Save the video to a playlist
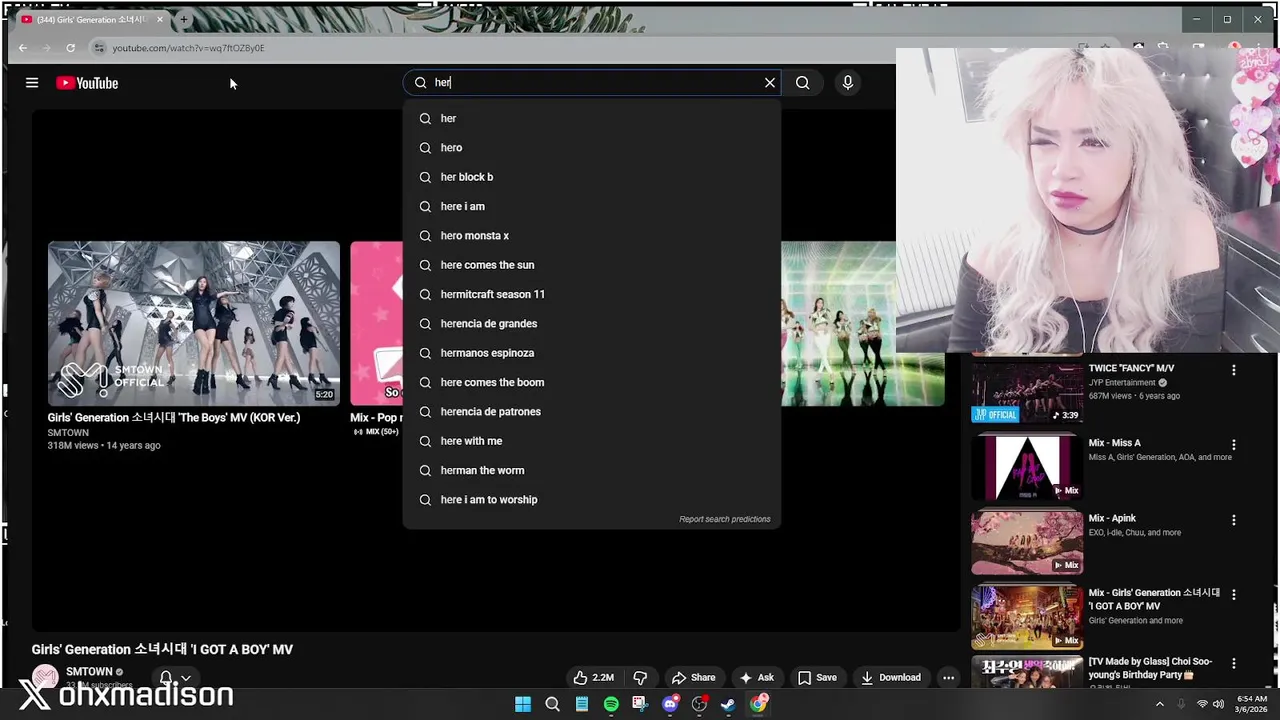The width and height of the screenshot is (1280, 720). [x=817, y=677]
